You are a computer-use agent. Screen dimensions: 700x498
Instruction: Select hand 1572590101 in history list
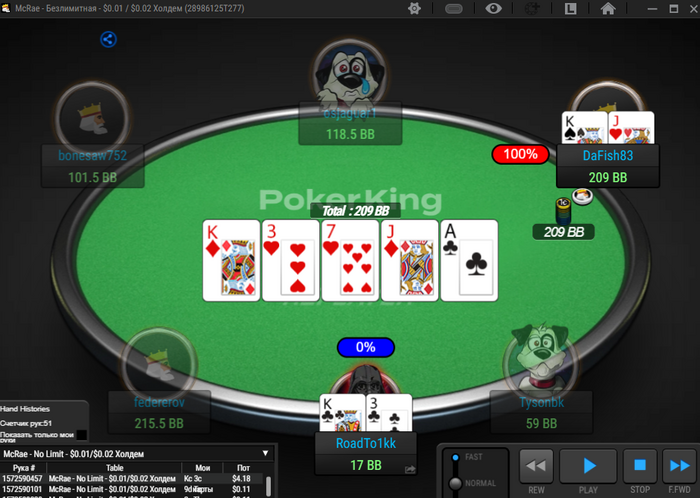coord(133,489)
